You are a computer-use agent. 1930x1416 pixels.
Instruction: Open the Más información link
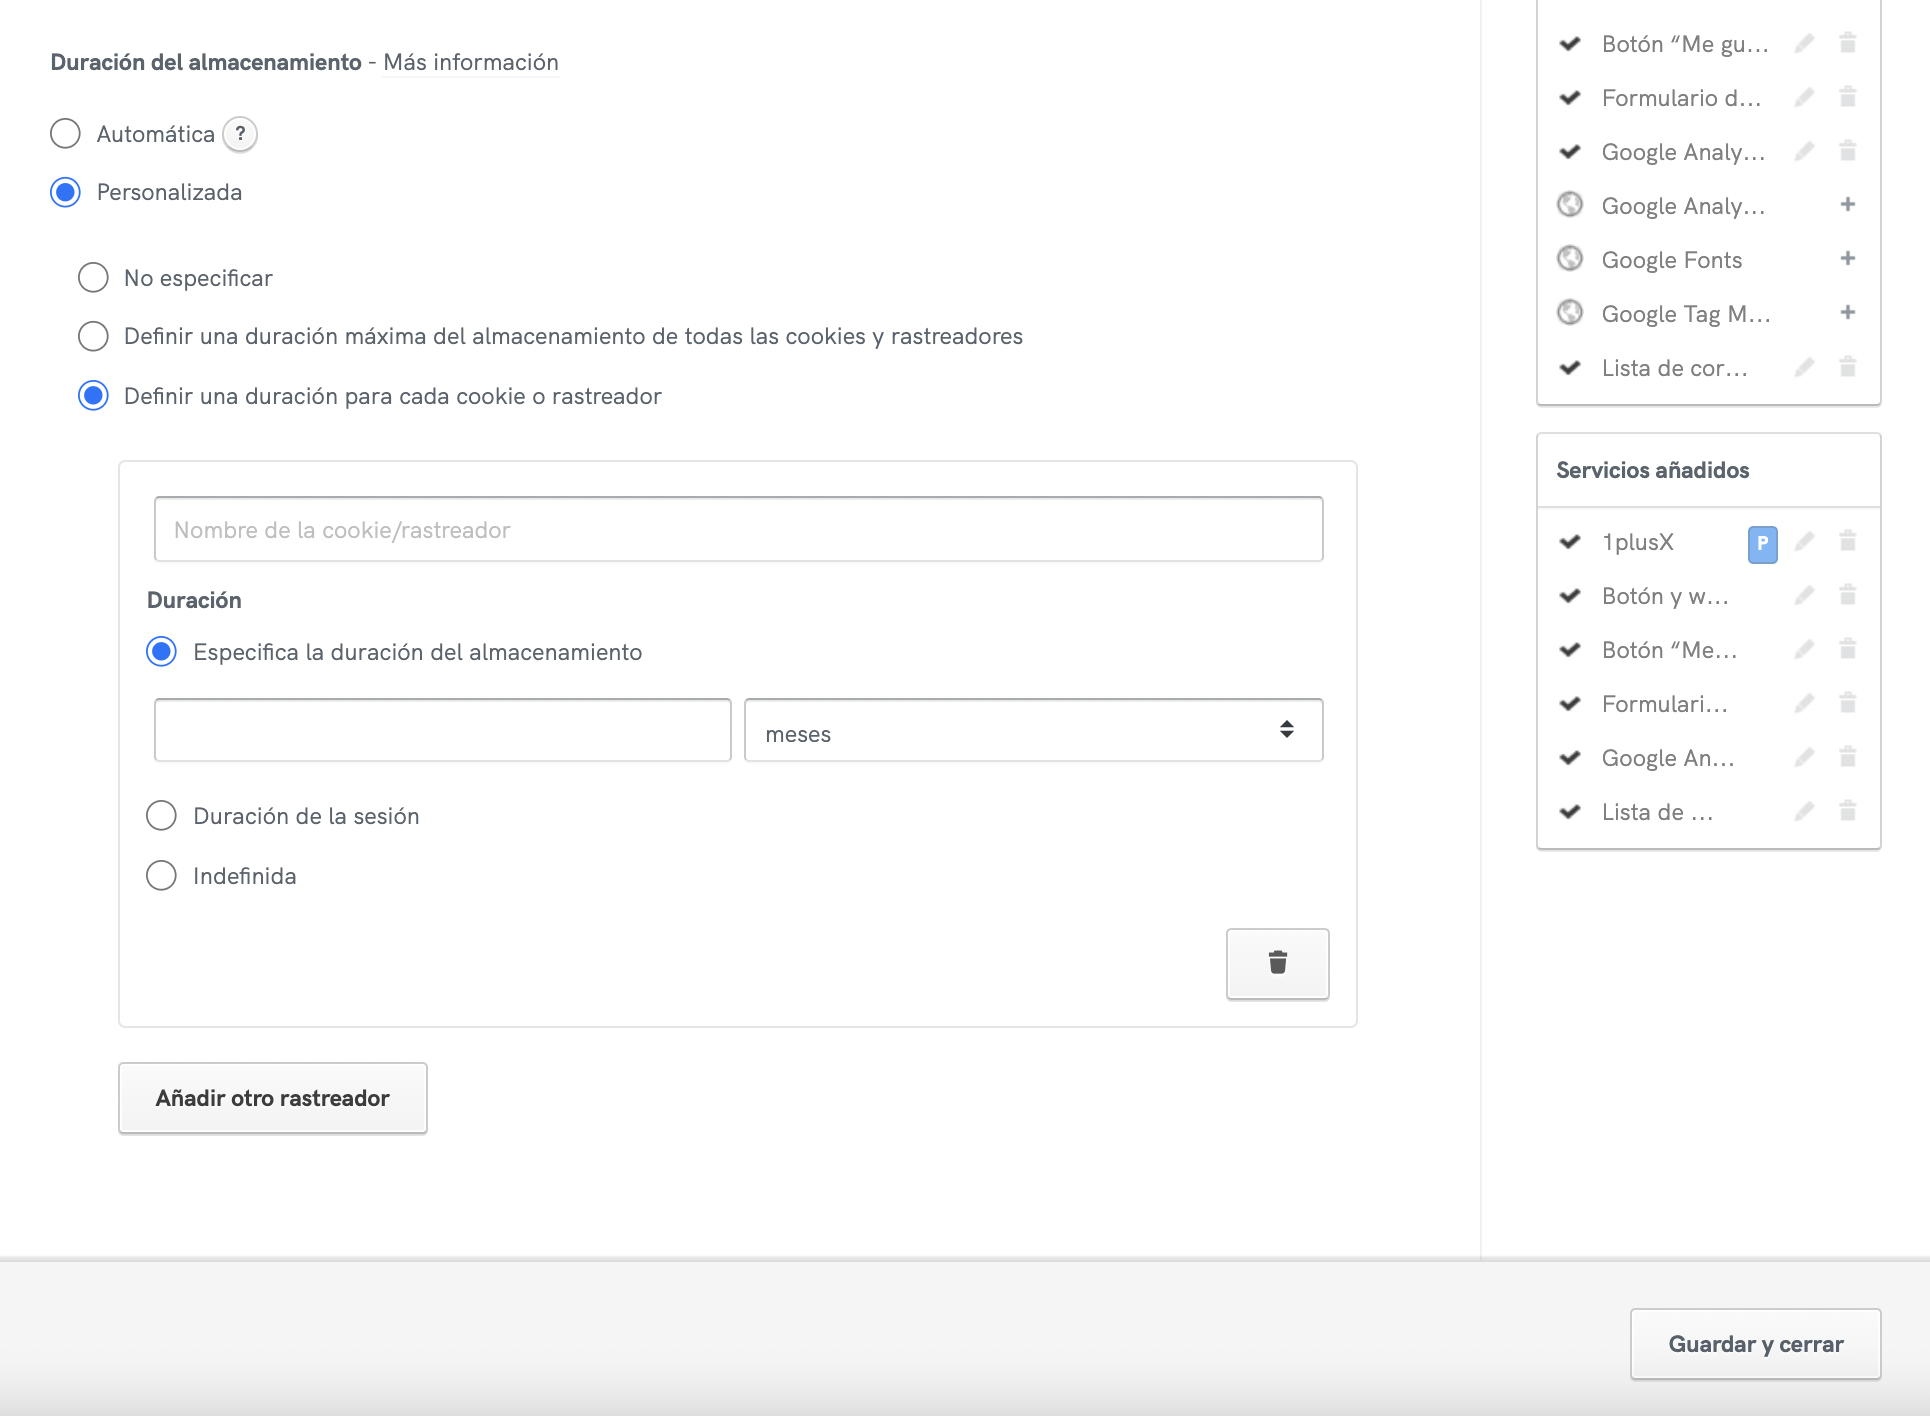(x=470, y=62)
